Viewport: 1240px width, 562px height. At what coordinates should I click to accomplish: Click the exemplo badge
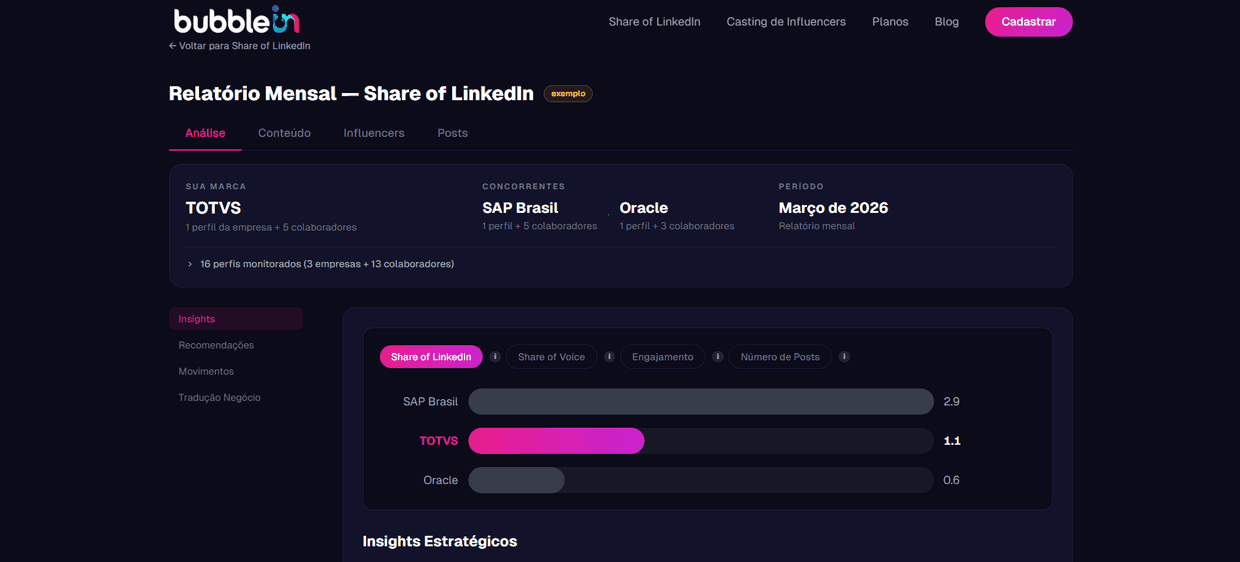pos(568,93)
